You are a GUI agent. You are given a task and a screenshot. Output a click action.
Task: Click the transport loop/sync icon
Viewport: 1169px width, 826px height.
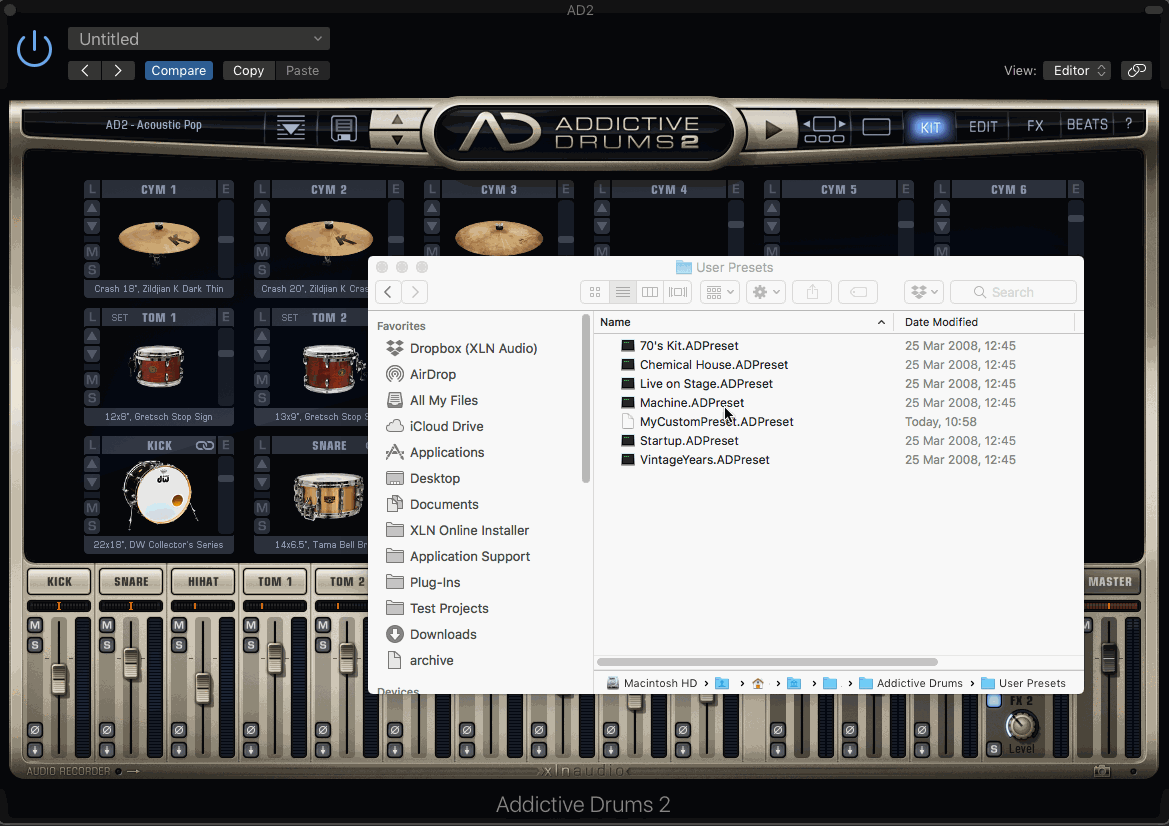tap(824, 128)
